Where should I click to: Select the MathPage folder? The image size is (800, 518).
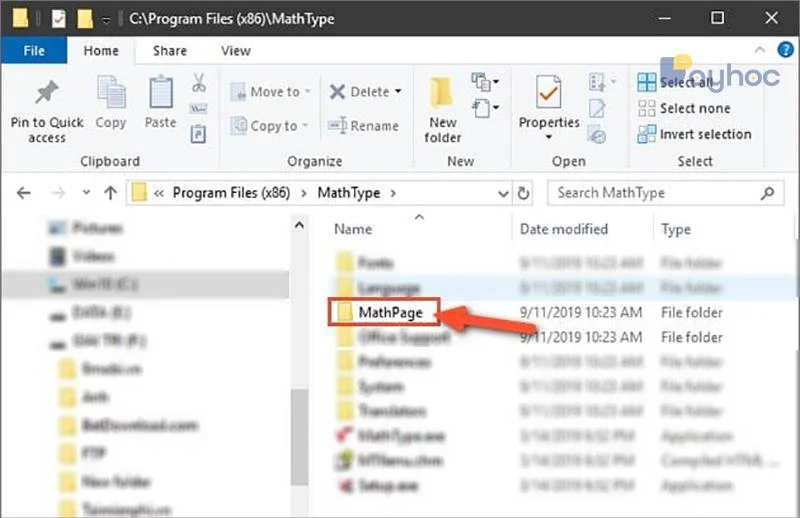click(384, 312)
